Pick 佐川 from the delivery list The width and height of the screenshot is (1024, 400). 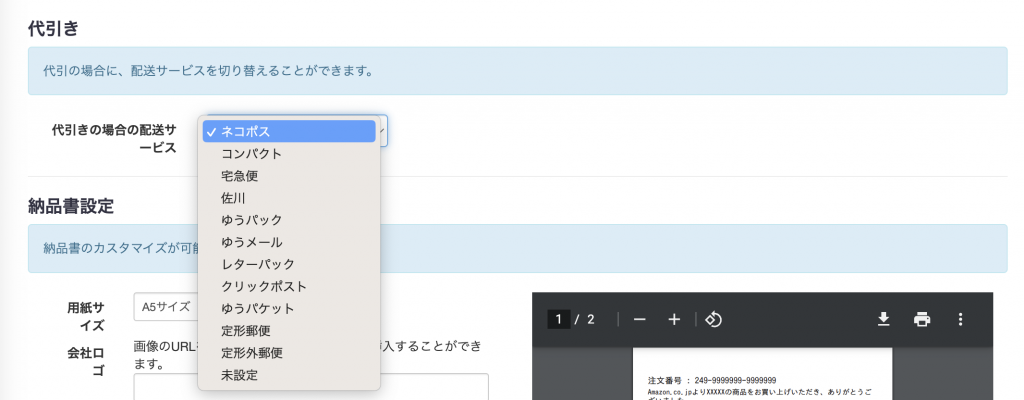click(289, 198)
